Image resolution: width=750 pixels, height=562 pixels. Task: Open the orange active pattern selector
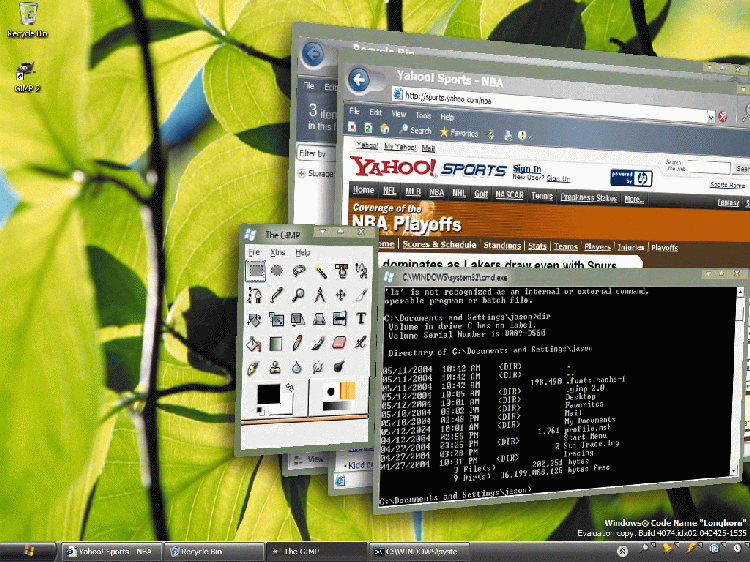(x=348, y=390)
